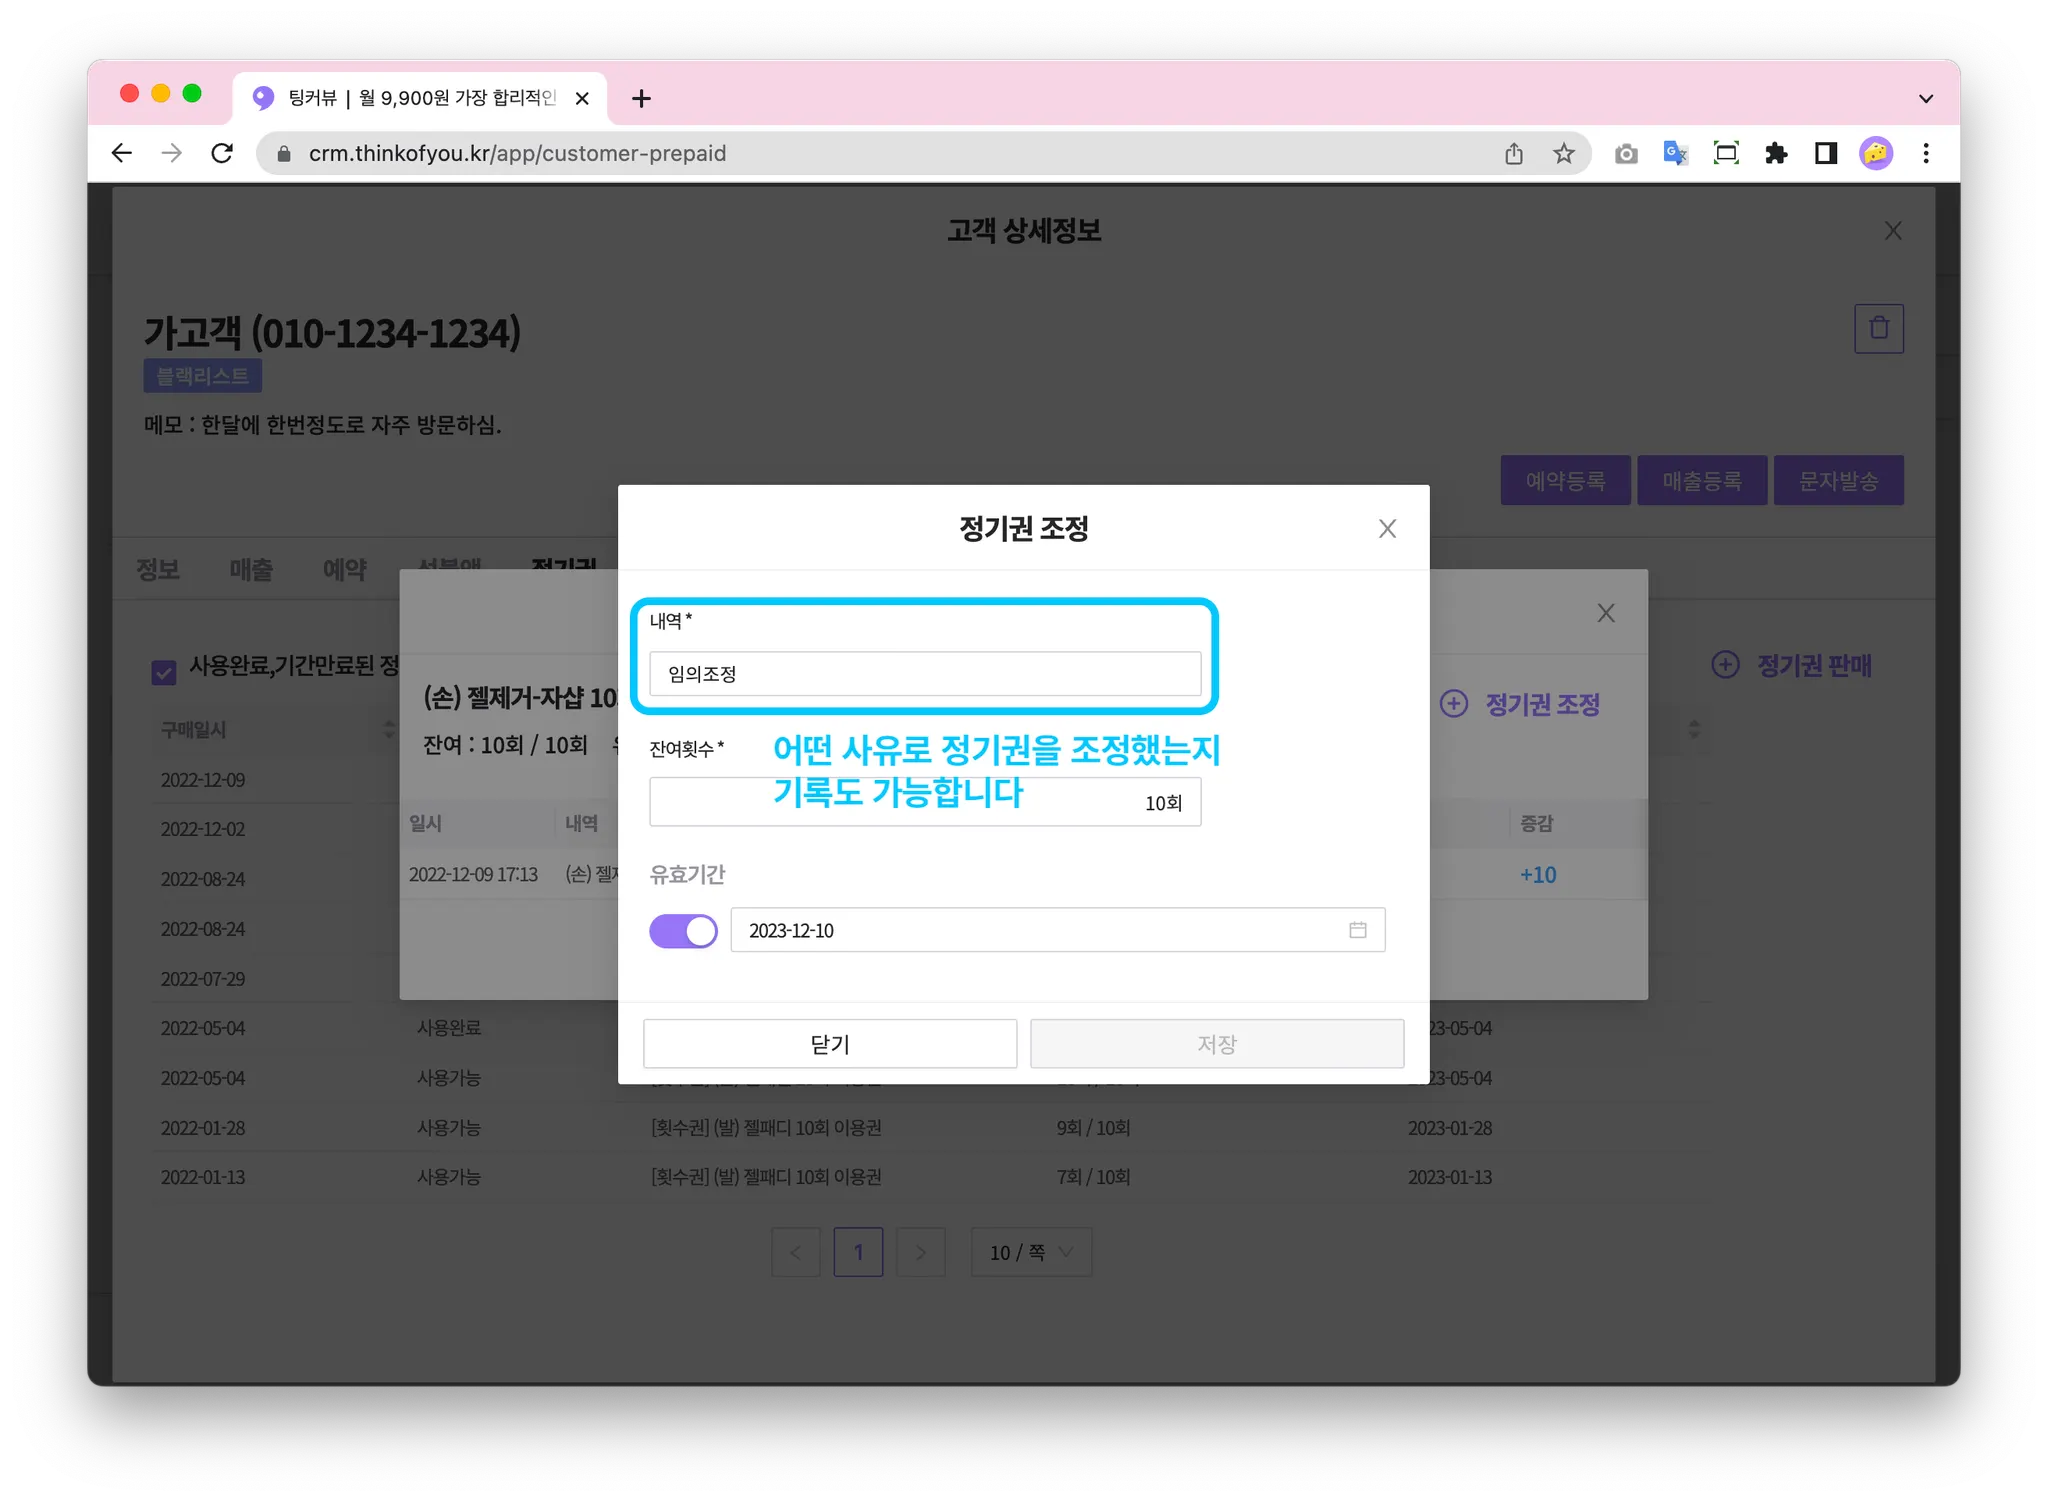Switch to the 매출 tab
Screen dimensions: 2048x1502
coord(251,570)
